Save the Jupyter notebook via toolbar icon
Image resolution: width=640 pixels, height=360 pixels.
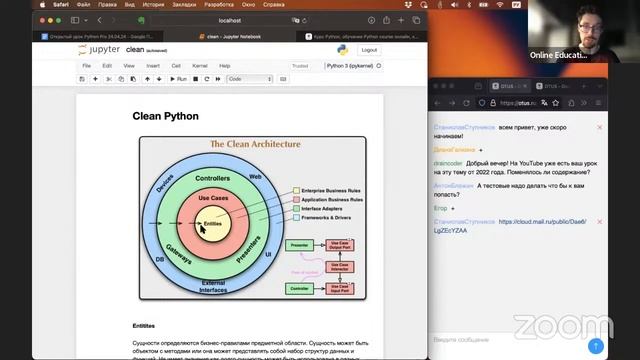pyautogui.click(x=82, y=79)
